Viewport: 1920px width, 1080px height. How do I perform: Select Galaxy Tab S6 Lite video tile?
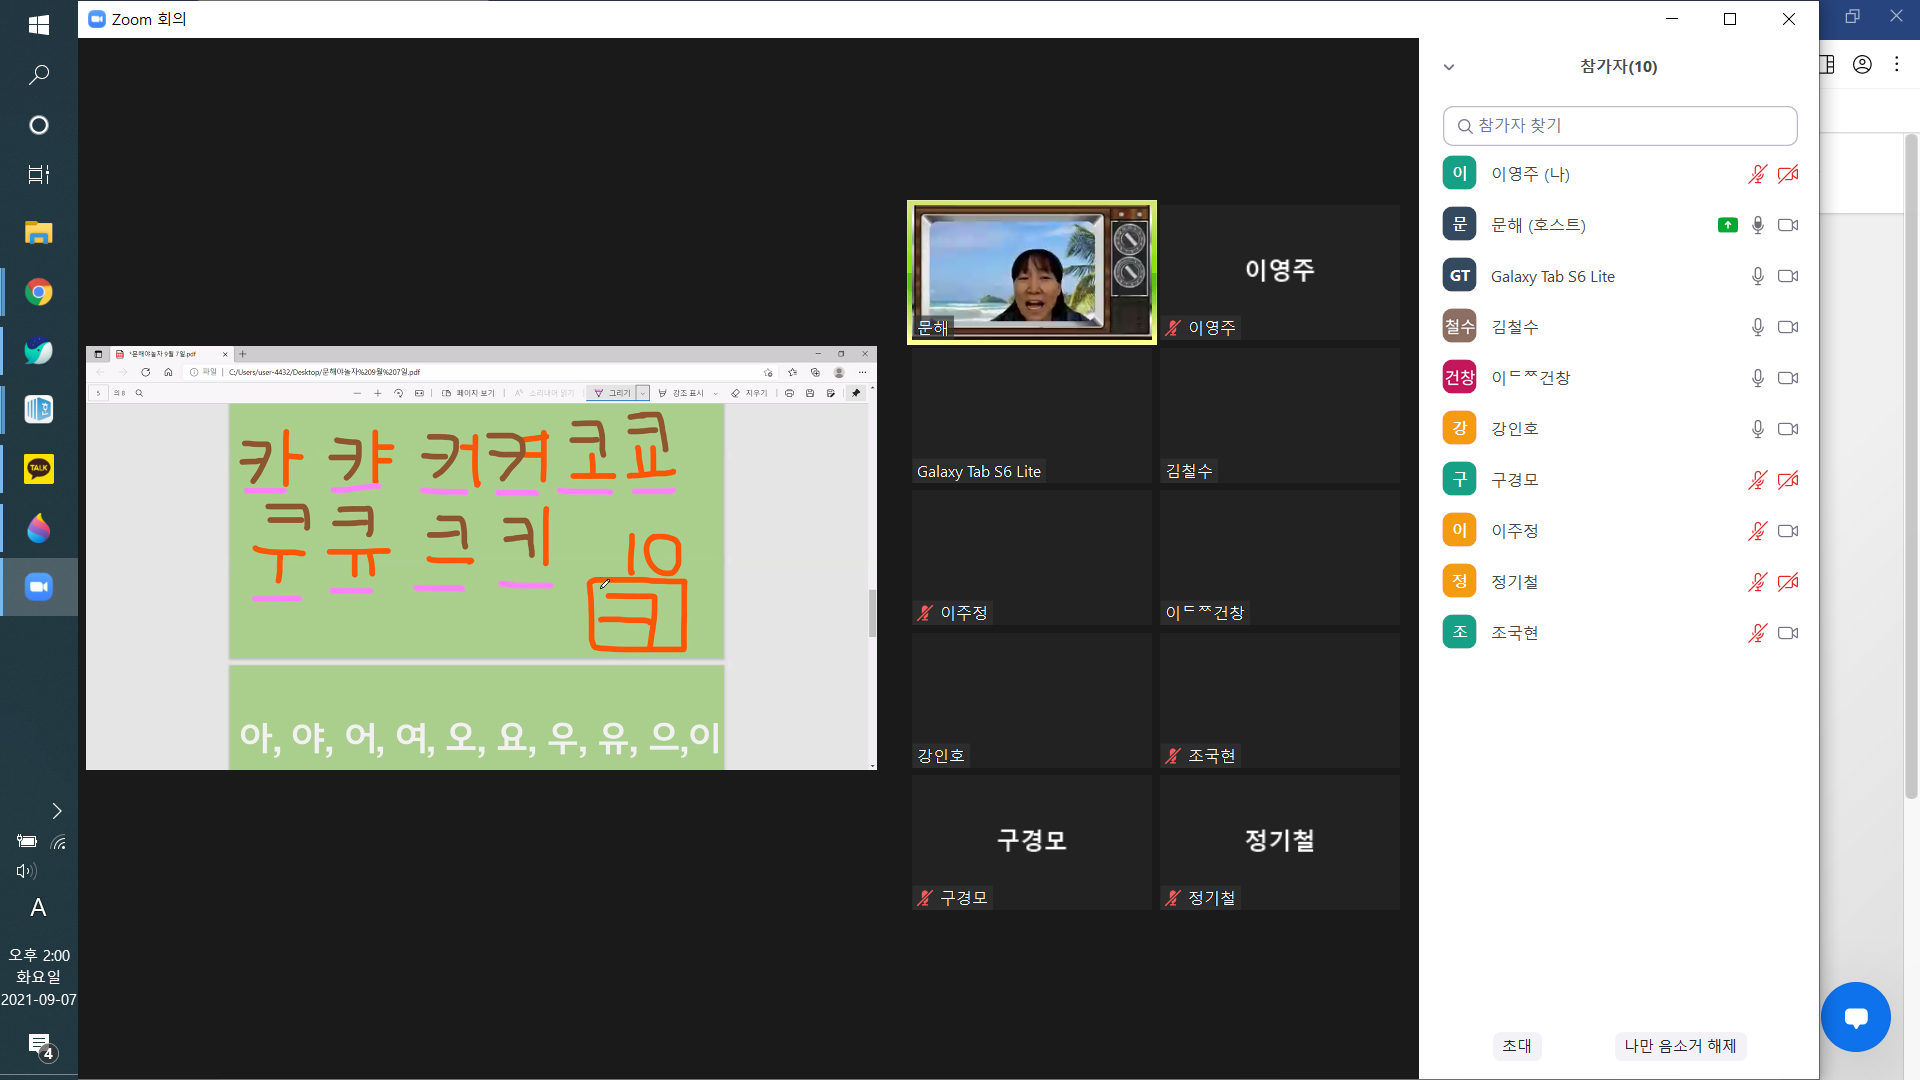click(x=1032, y=416)
